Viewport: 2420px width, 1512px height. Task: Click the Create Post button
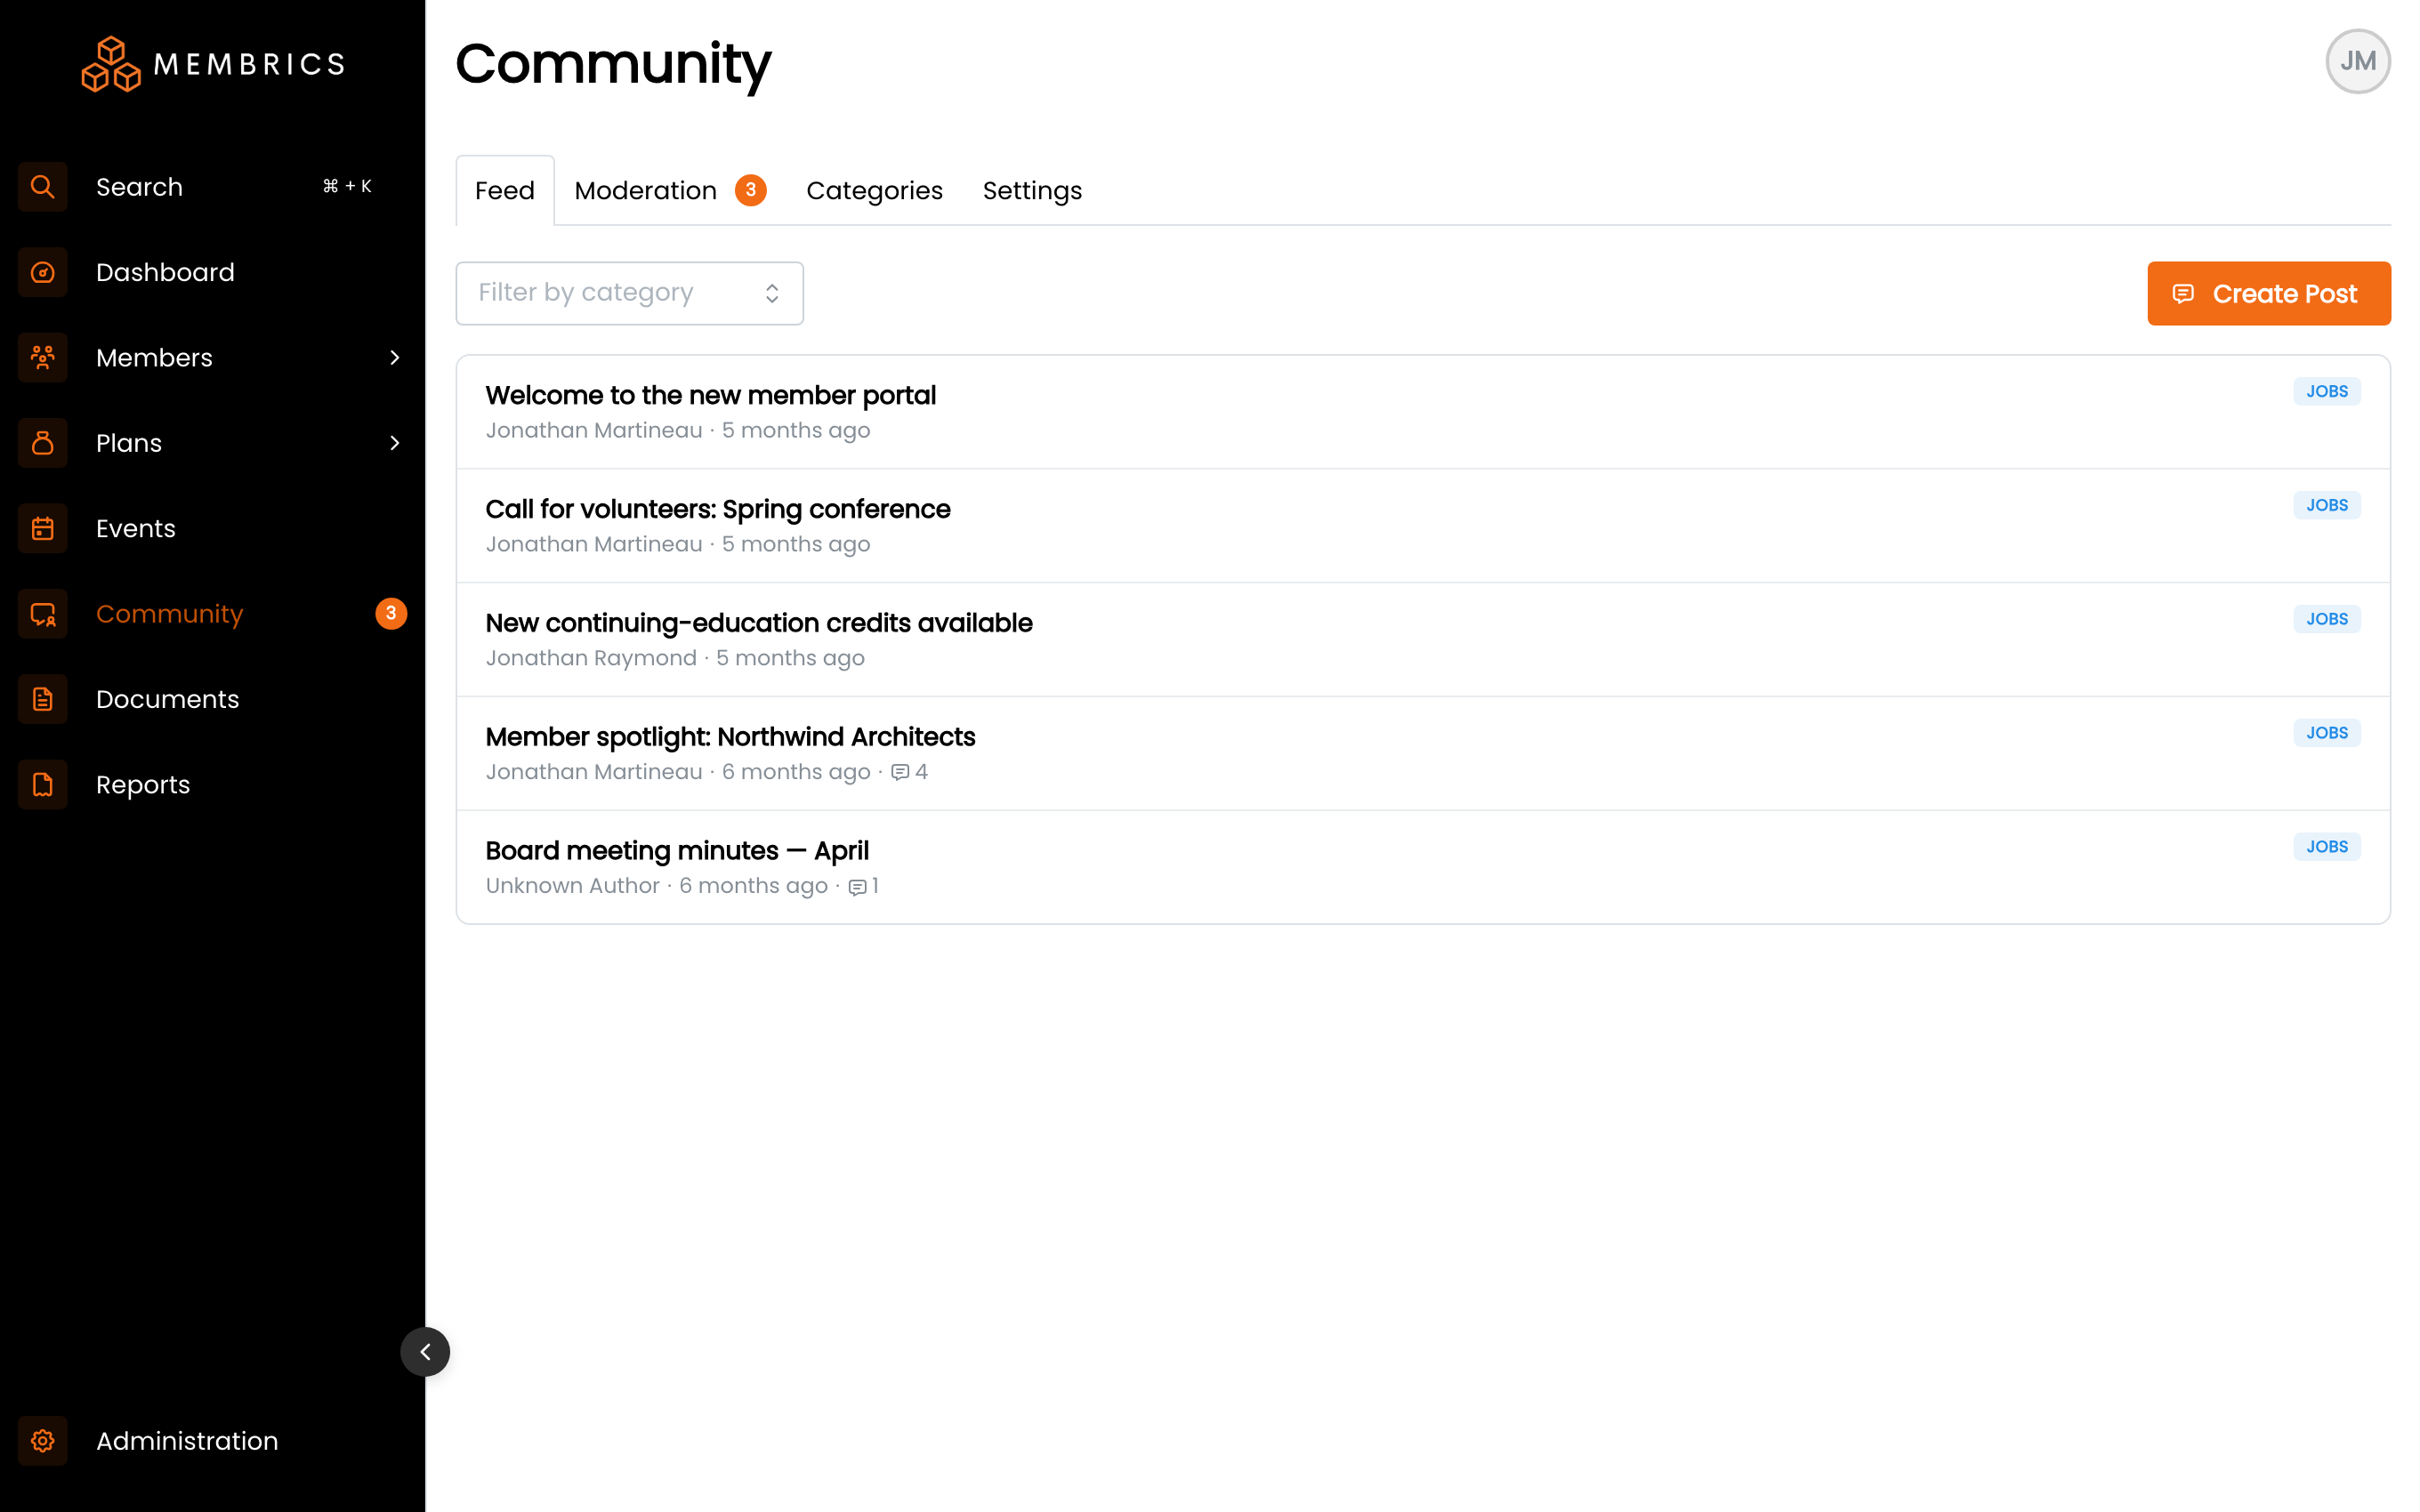pyautogui.click(x=2268, y=293)
